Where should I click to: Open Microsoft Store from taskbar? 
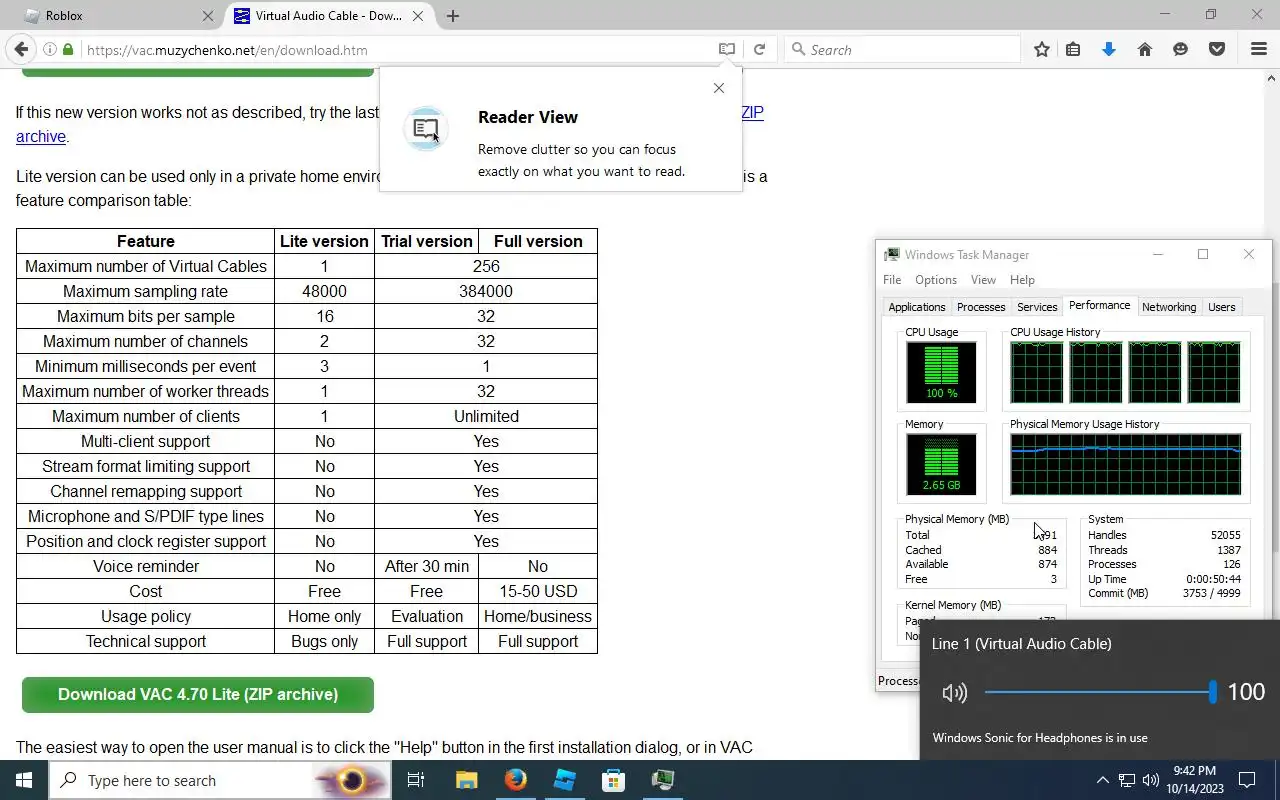coord(613,780)
